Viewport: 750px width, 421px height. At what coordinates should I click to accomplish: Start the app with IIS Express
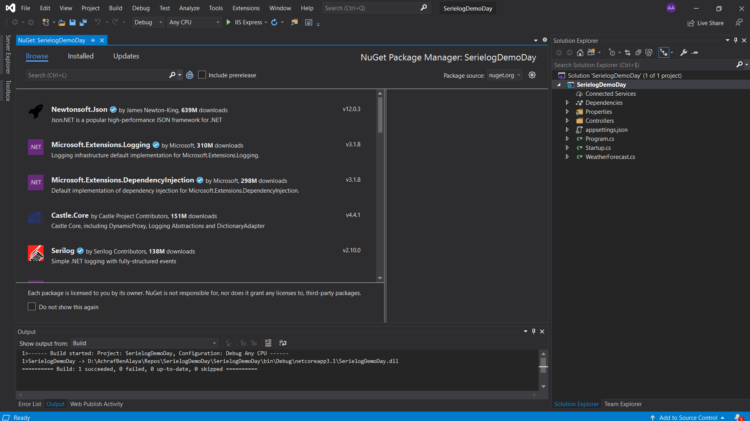244,22
